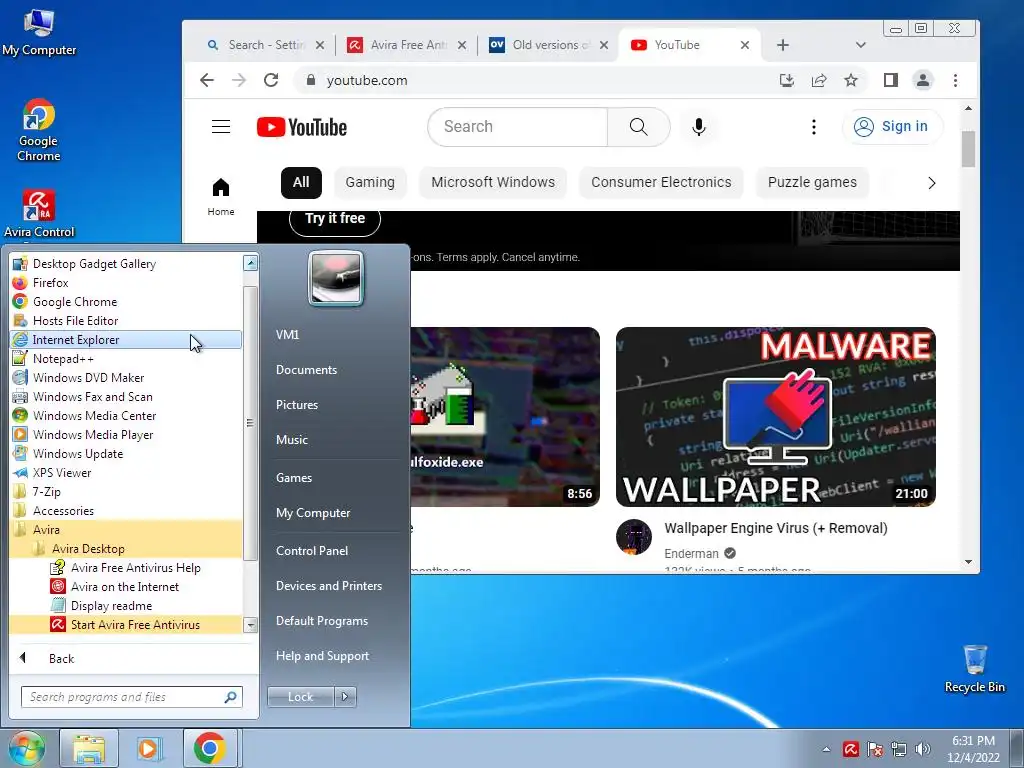Open shutdown options arrow beside Lock

click(x=345, y=697)
